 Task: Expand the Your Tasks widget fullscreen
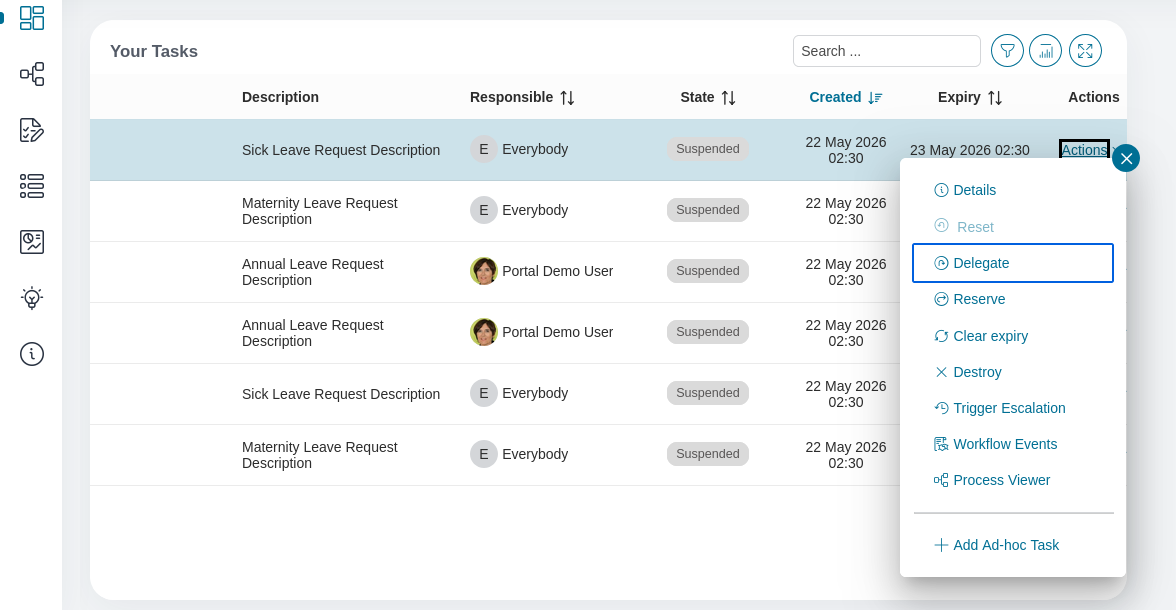1085,51
